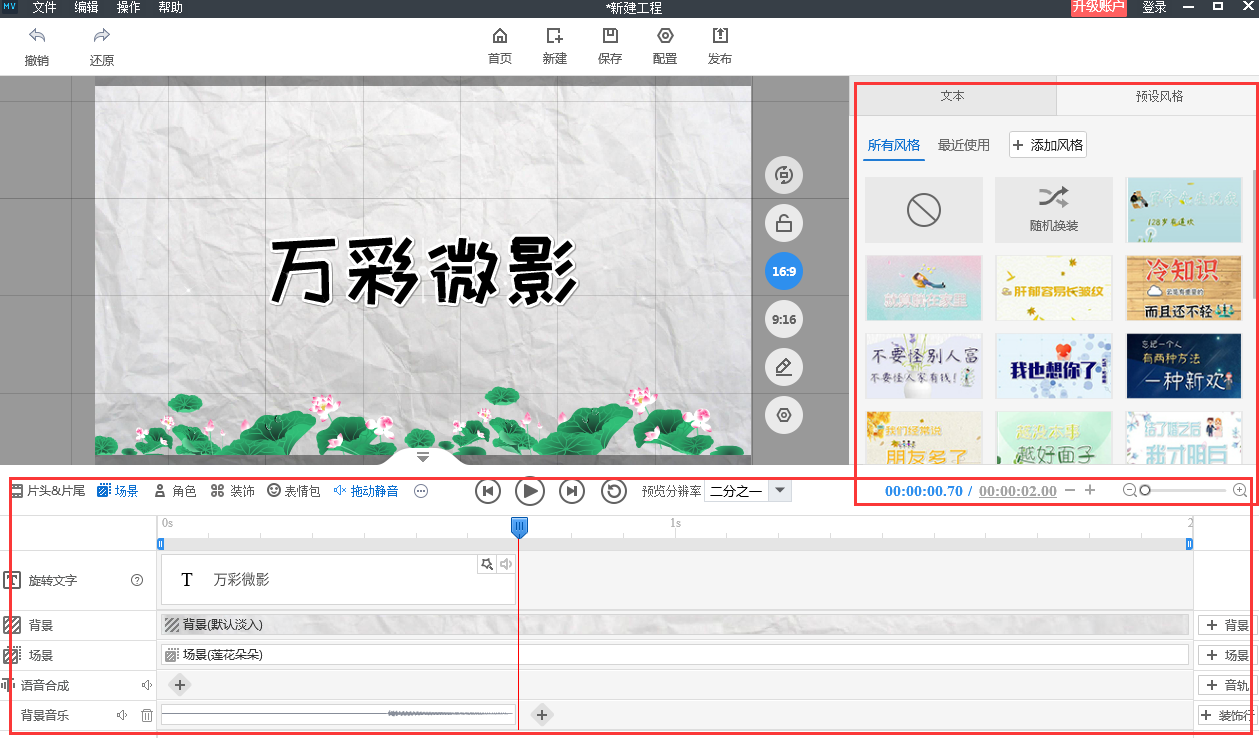Open the 片头&片尾 section
The image size is (1259, 738).
pyautogui.click(x=48, y=491)
